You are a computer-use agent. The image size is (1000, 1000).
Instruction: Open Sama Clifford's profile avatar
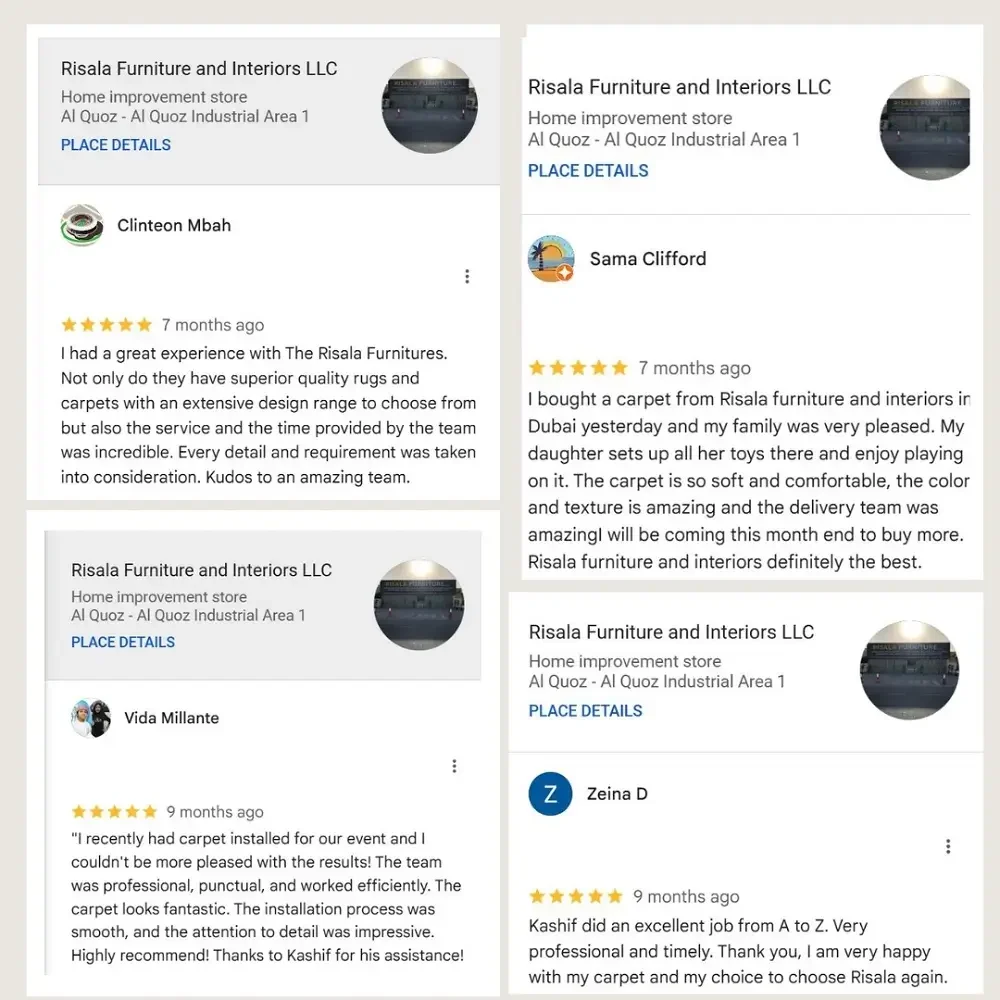[550, 258]
